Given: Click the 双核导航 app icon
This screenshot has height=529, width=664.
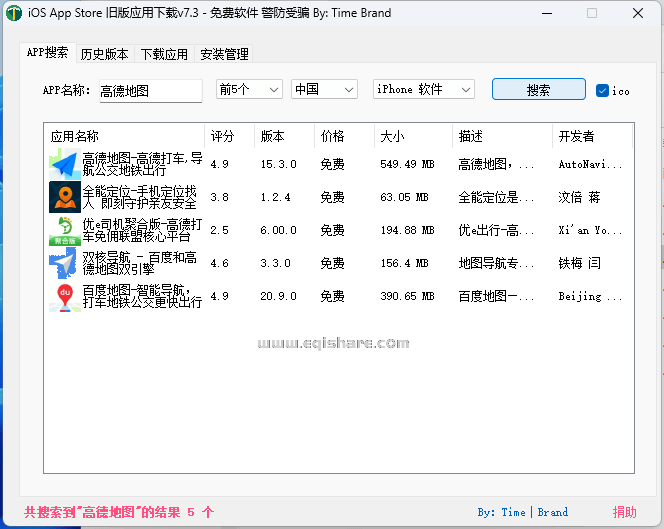Looking at the screenshot, I should [x=65, y=263].
